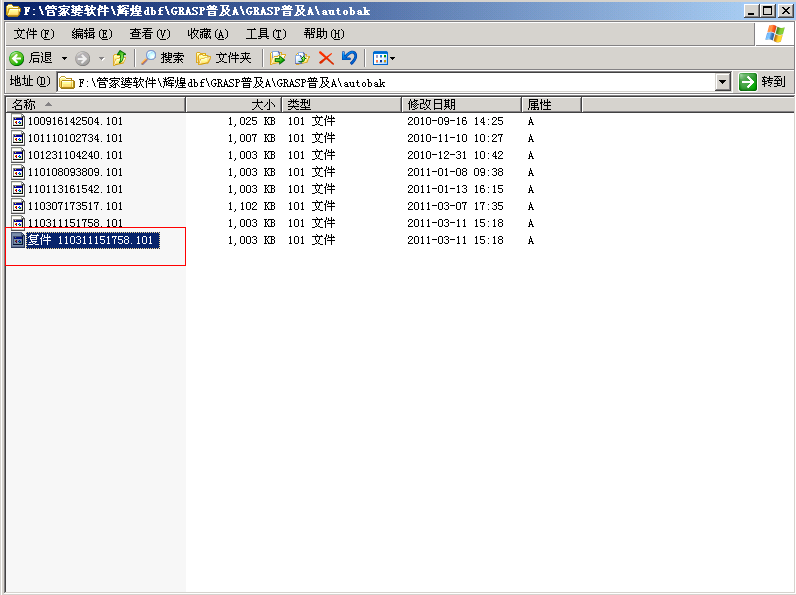Click the blue Undo arrow icon
The height and width of the screenshot is (595, 796).
(x=349, y=58)
